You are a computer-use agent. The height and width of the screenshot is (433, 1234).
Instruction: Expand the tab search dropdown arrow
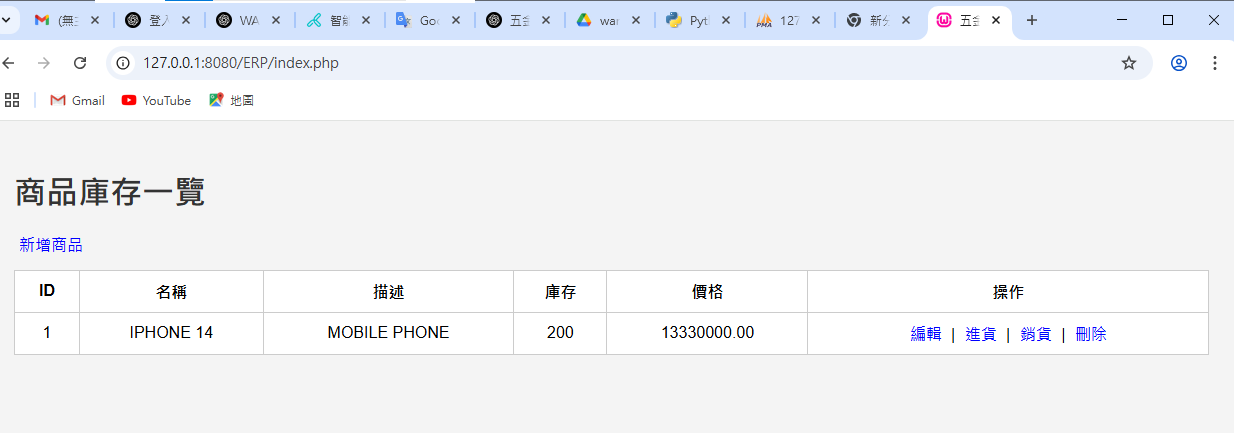pos(7,20)
